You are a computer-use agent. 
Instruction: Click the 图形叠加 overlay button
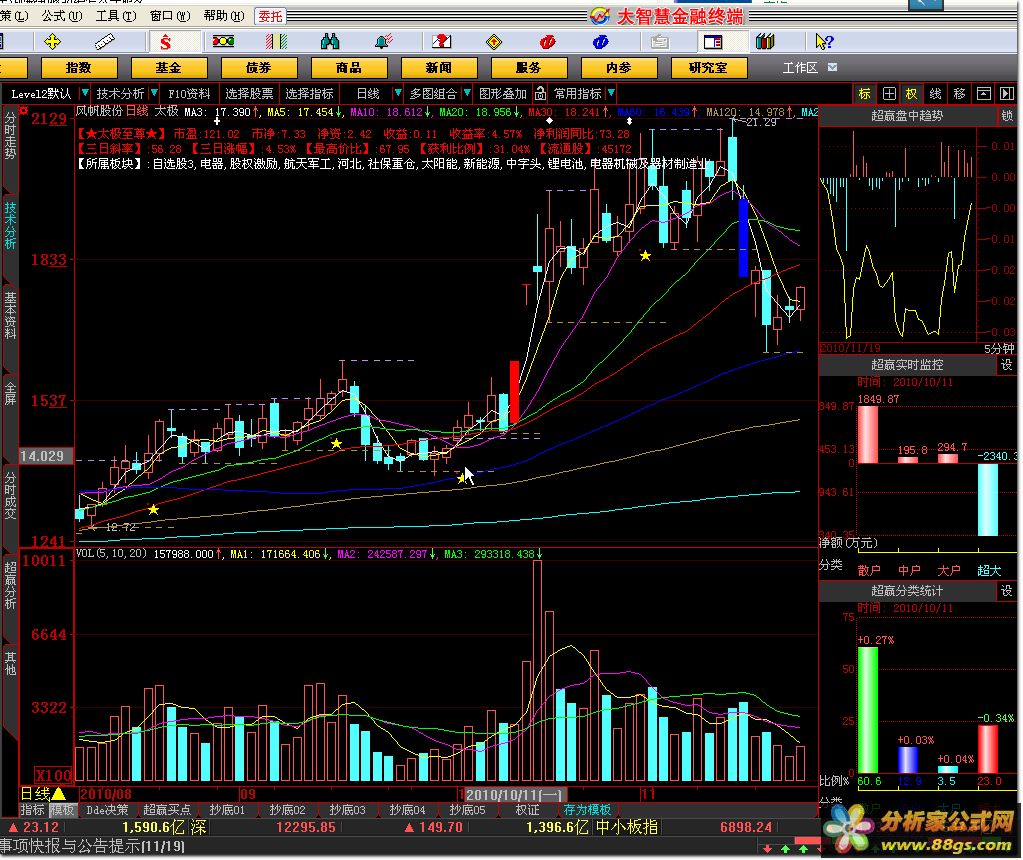click(x=502, y=93)
